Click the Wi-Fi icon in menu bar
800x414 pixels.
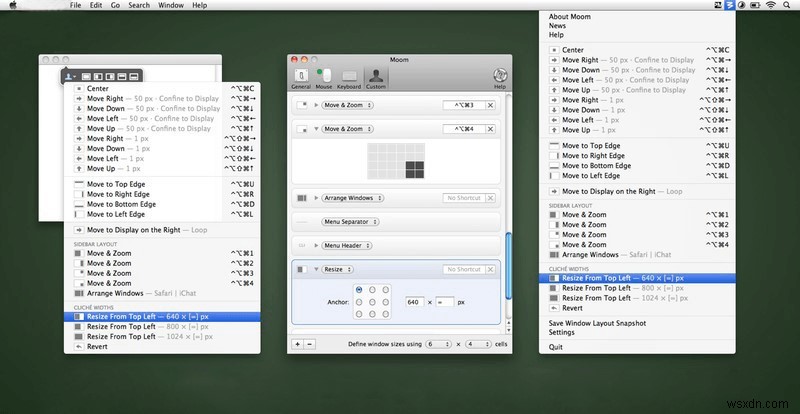coord(770,6)
